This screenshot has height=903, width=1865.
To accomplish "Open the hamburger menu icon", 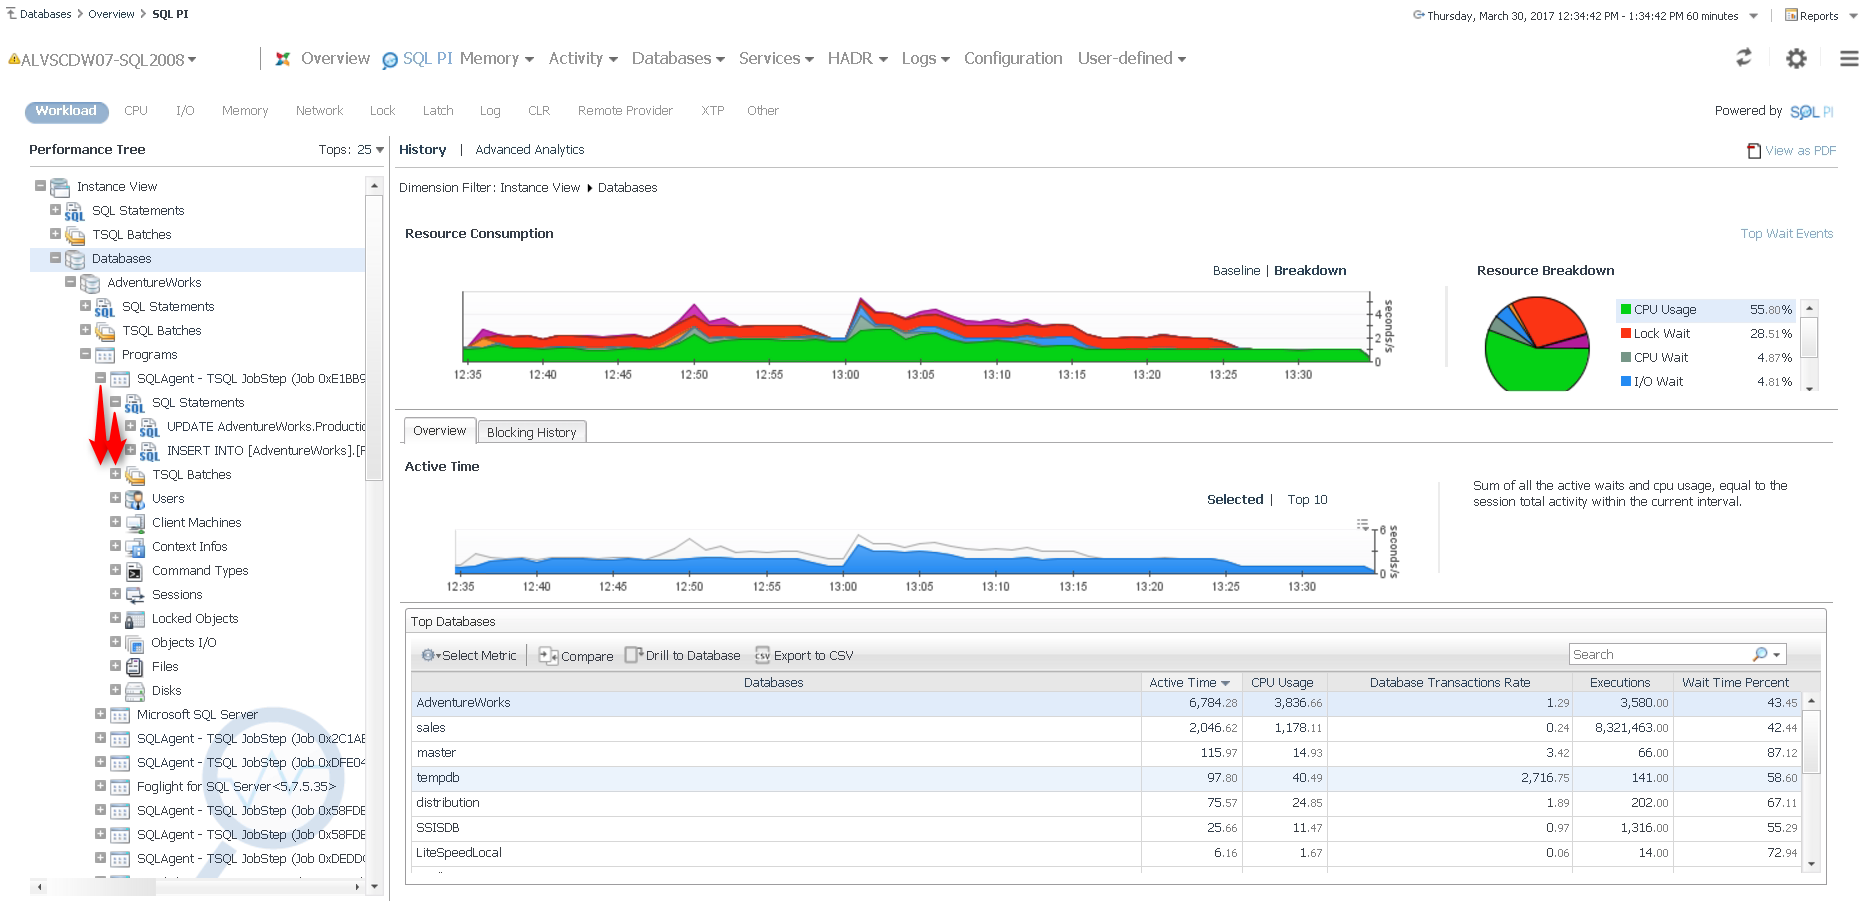I will point(1849,59).
